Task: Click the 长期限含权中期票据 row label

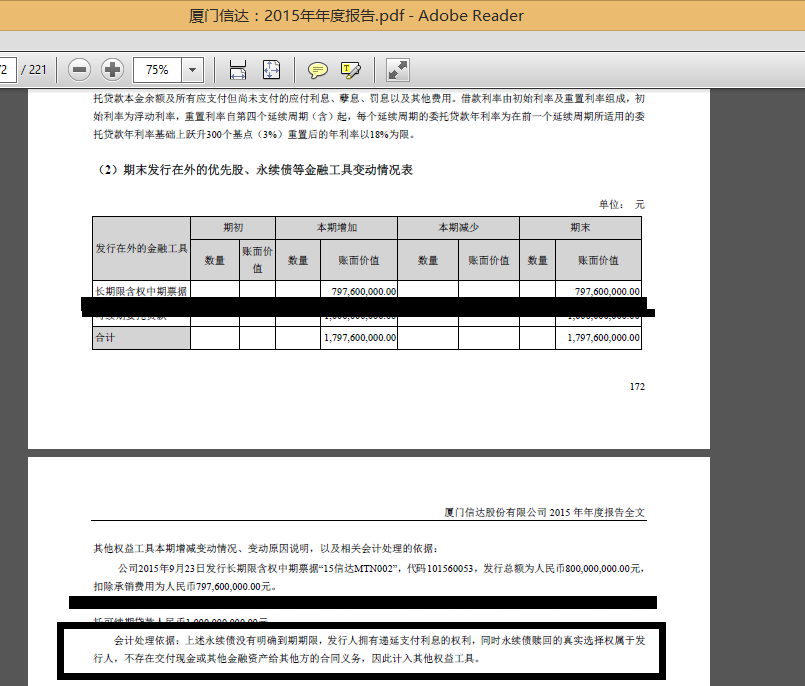Action: click(141, 291)
